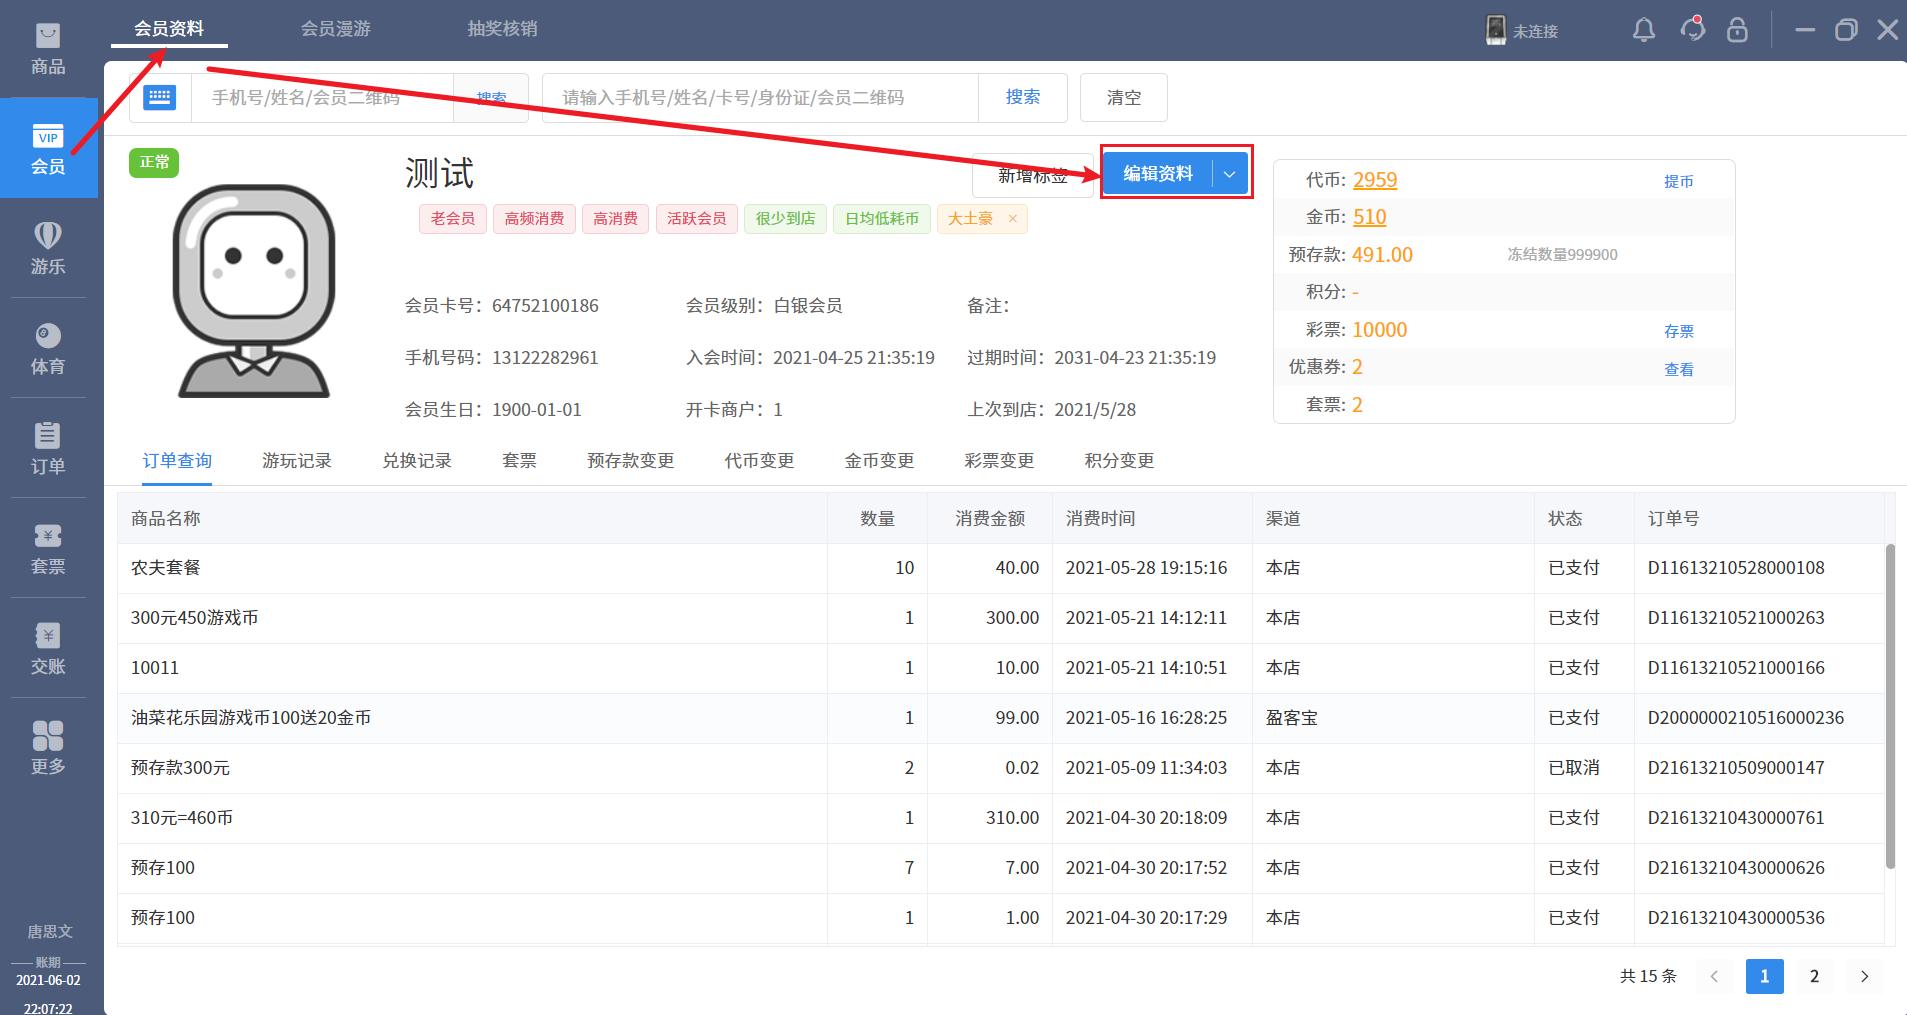Click the member avatar image
The image size is (1907, 1015).
pyautogui.click(x=254, y=290)
